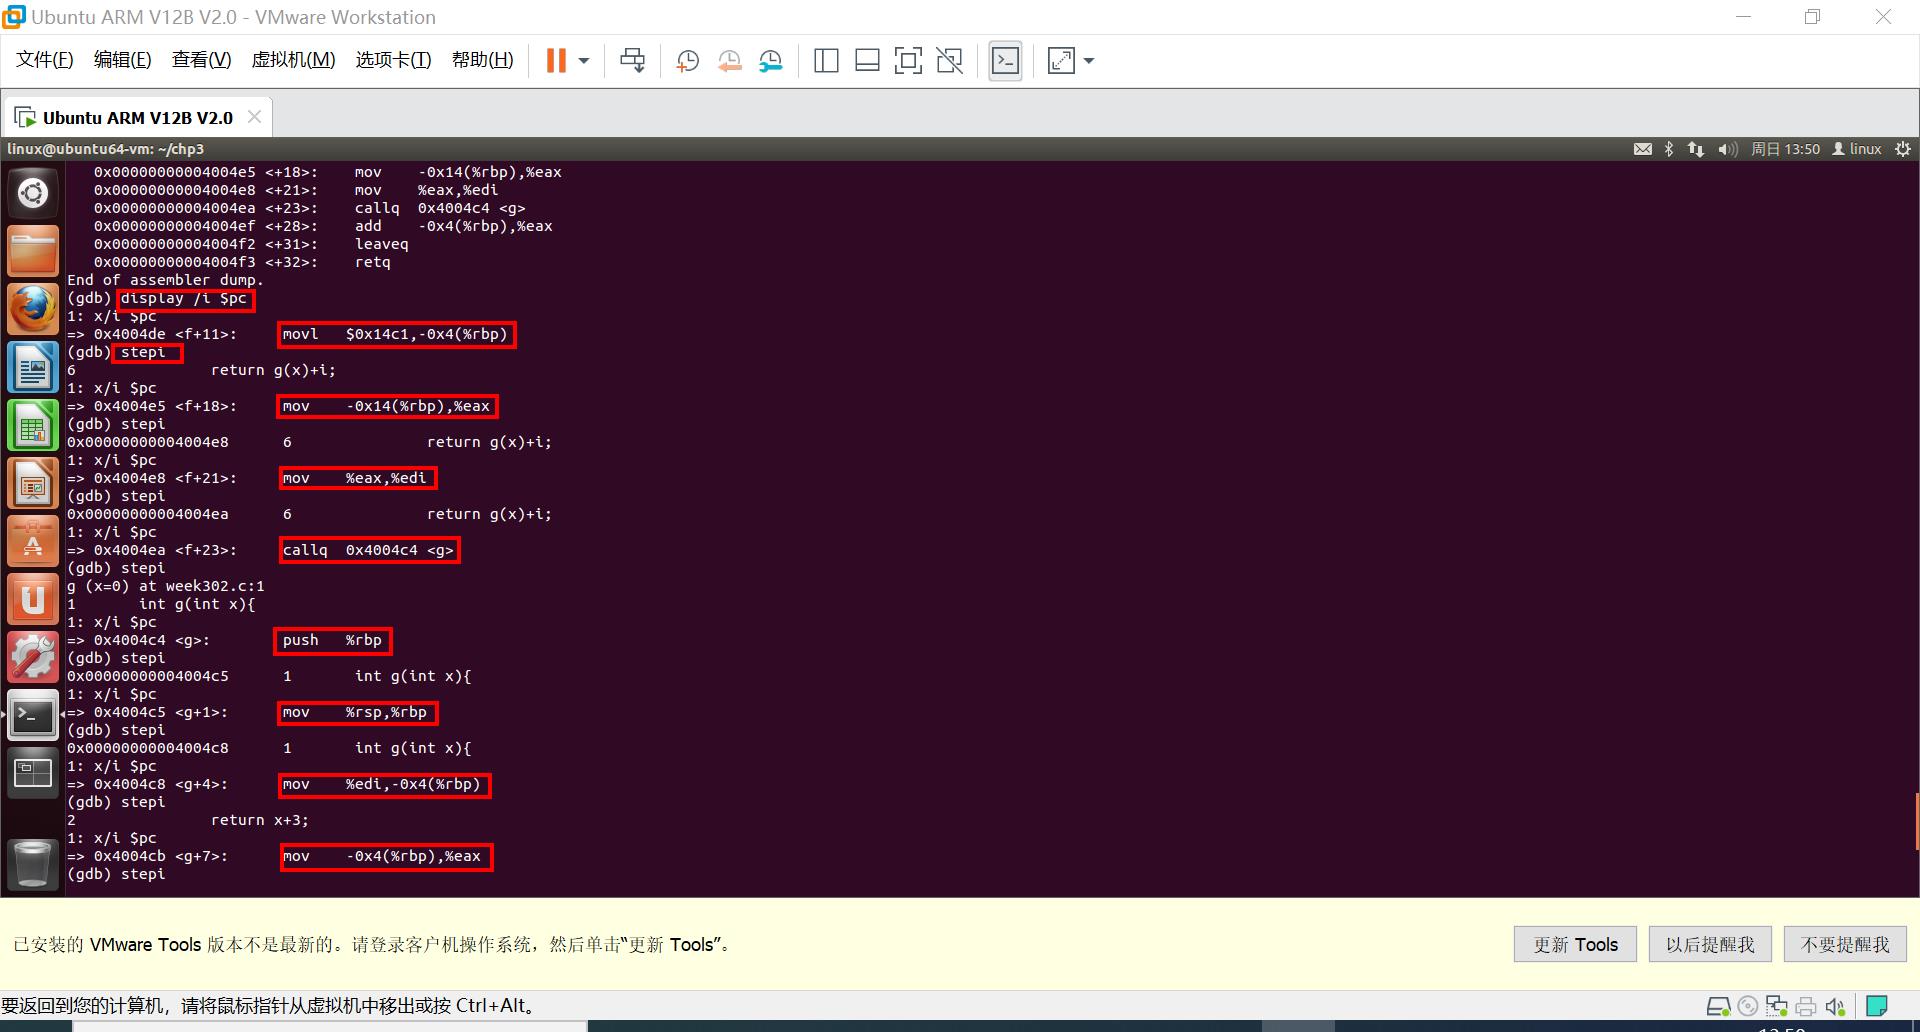Close the Ubuntu ARM V12B V2.0 tab
Viewport: 1920px width, 1032px height.
[x=254, y=117]
